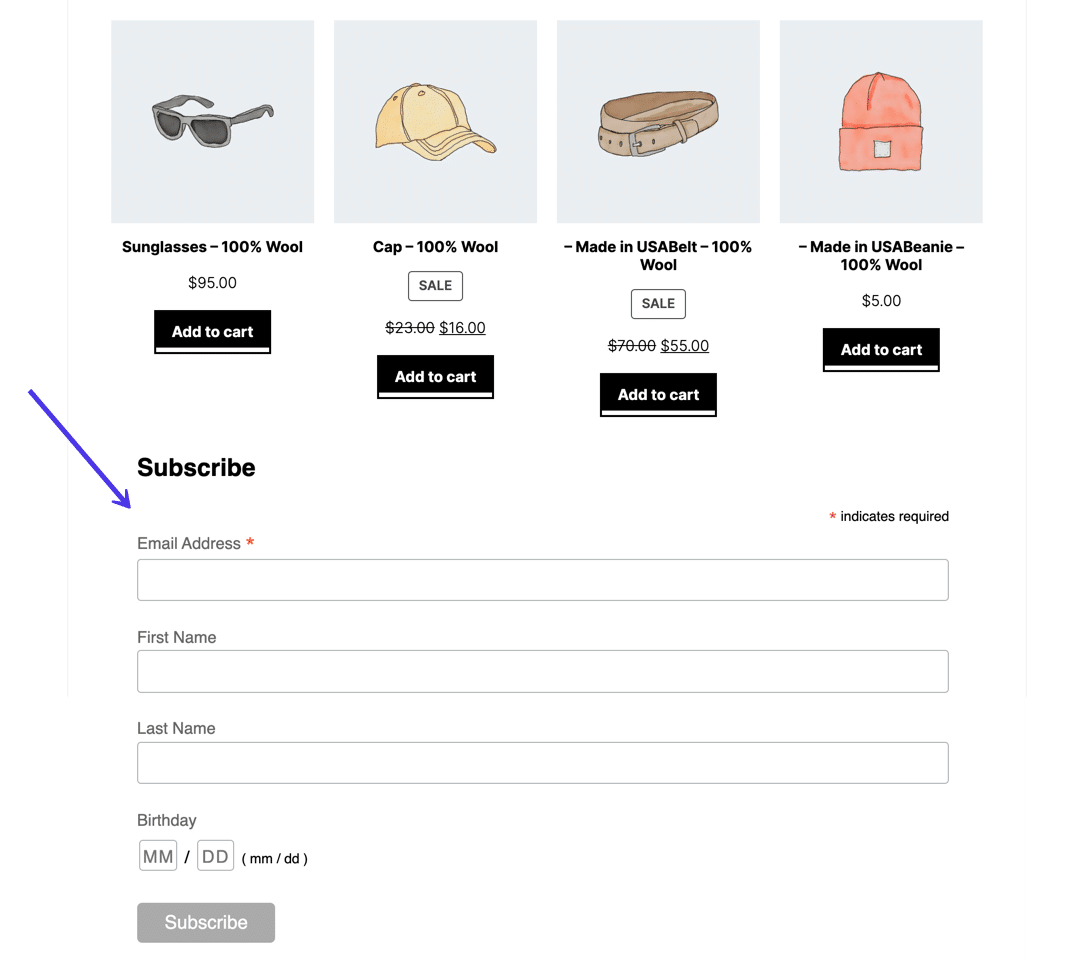
Task: Click the Cap product image
Action: pos(435,120)
